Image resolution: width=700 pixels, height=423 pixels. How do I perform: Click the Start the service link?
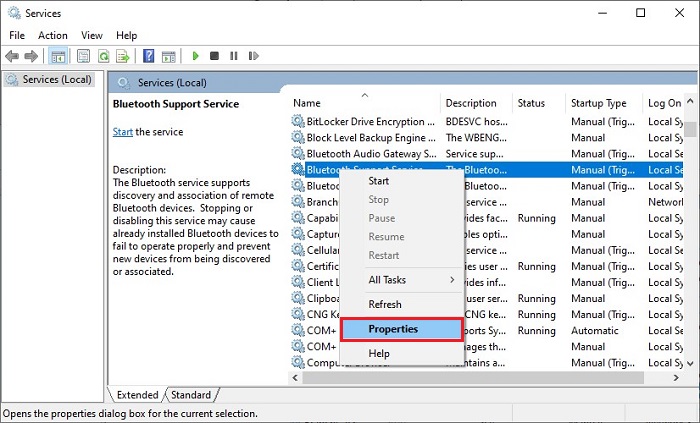[x=122, y=132]
